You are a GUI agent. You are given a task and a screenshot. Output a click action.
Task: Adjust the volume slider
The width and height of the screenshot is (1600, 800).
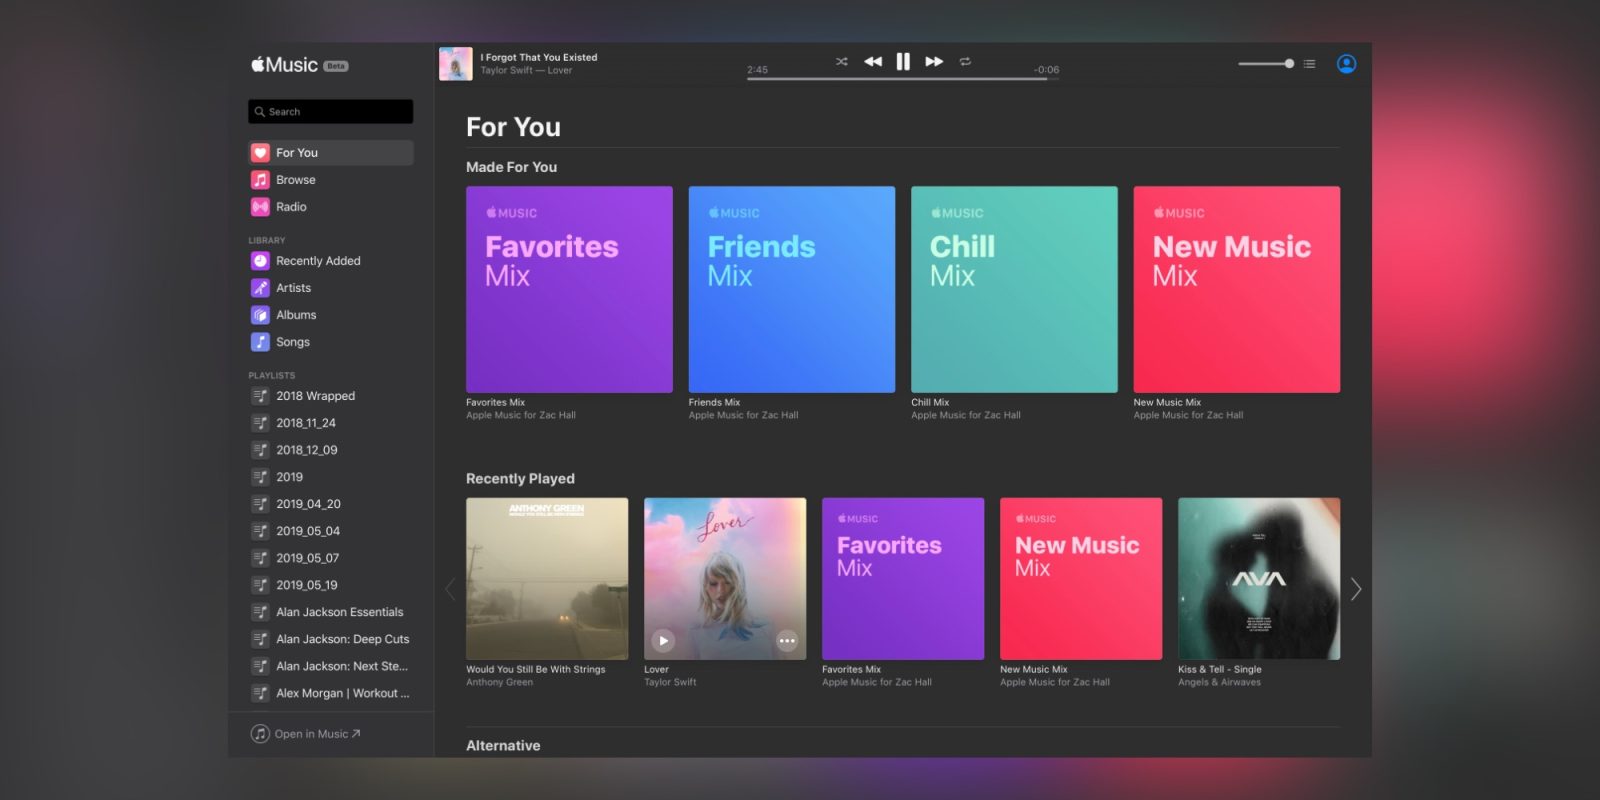(1288, 64)
